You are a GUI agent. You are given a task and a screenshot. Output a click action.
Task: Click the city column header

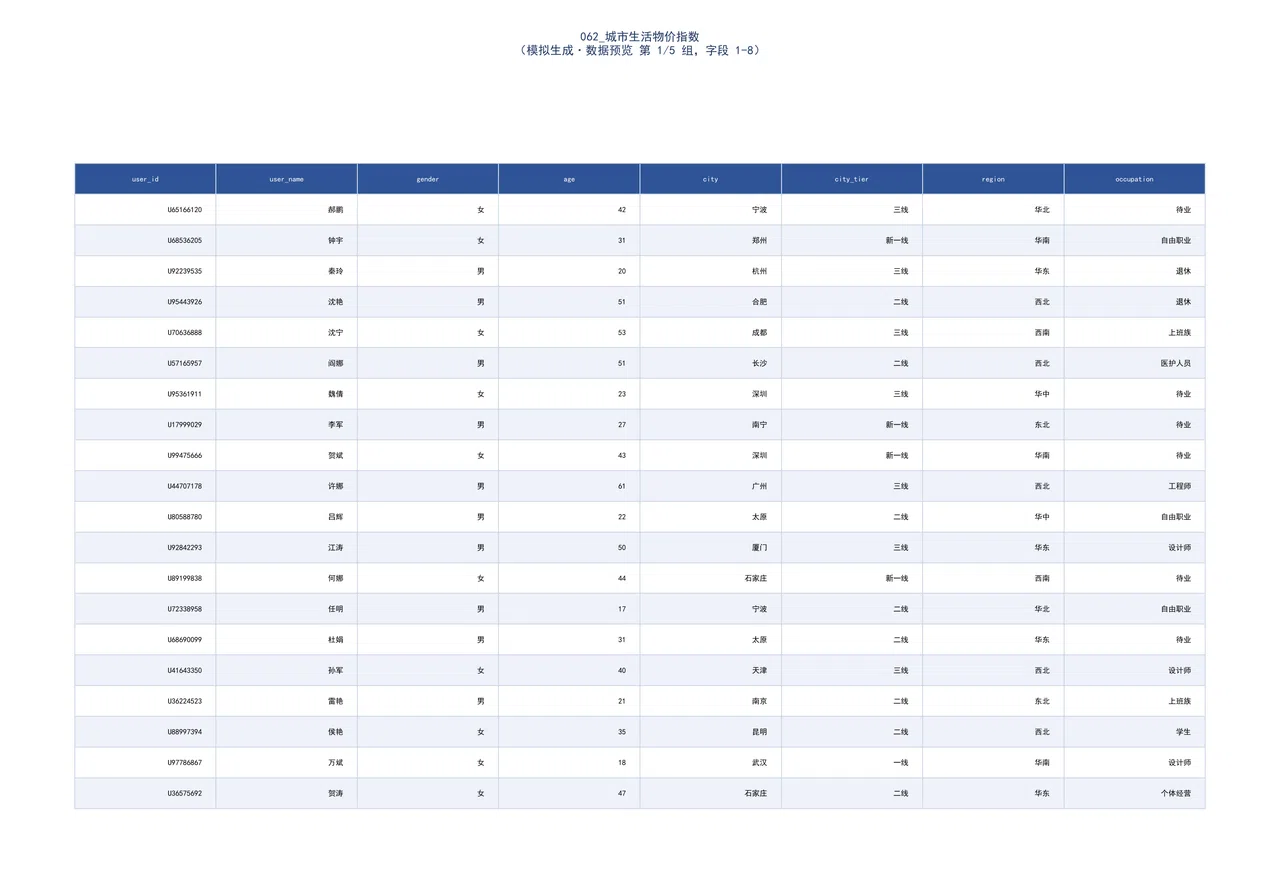(x=711, y=179)
